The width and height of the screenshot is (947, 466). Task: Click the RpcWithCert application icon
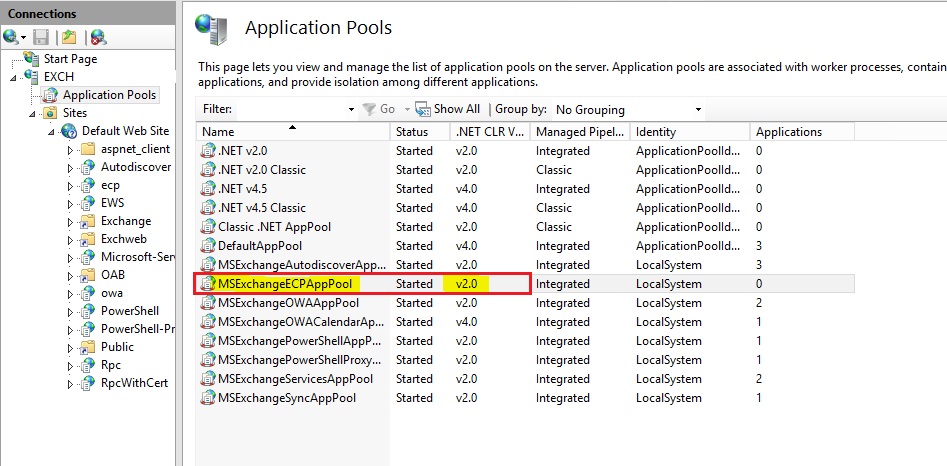(x=88, y=383)
